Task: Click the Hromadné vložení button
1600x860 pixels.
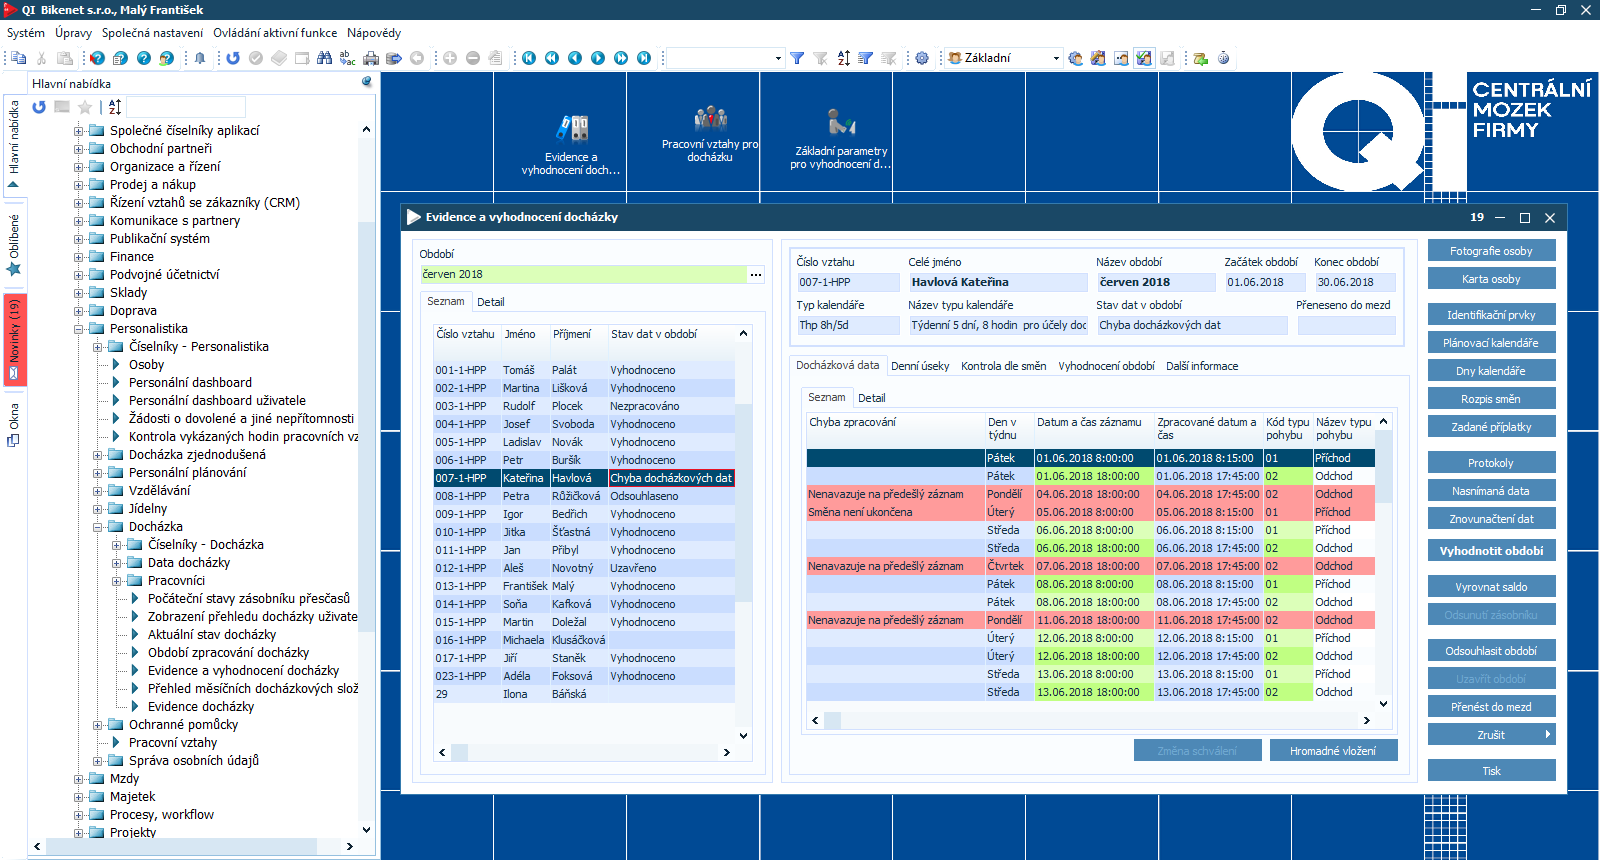Action: click(1332, 751)
